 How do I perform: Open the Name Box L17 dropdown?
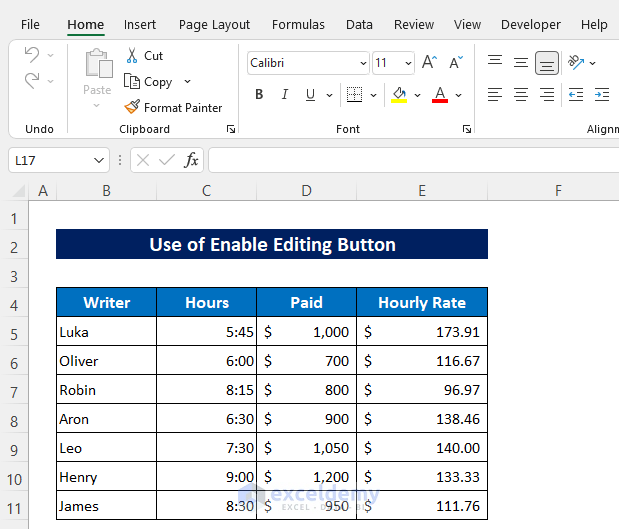pyautogui.click(x=99, y=160)
